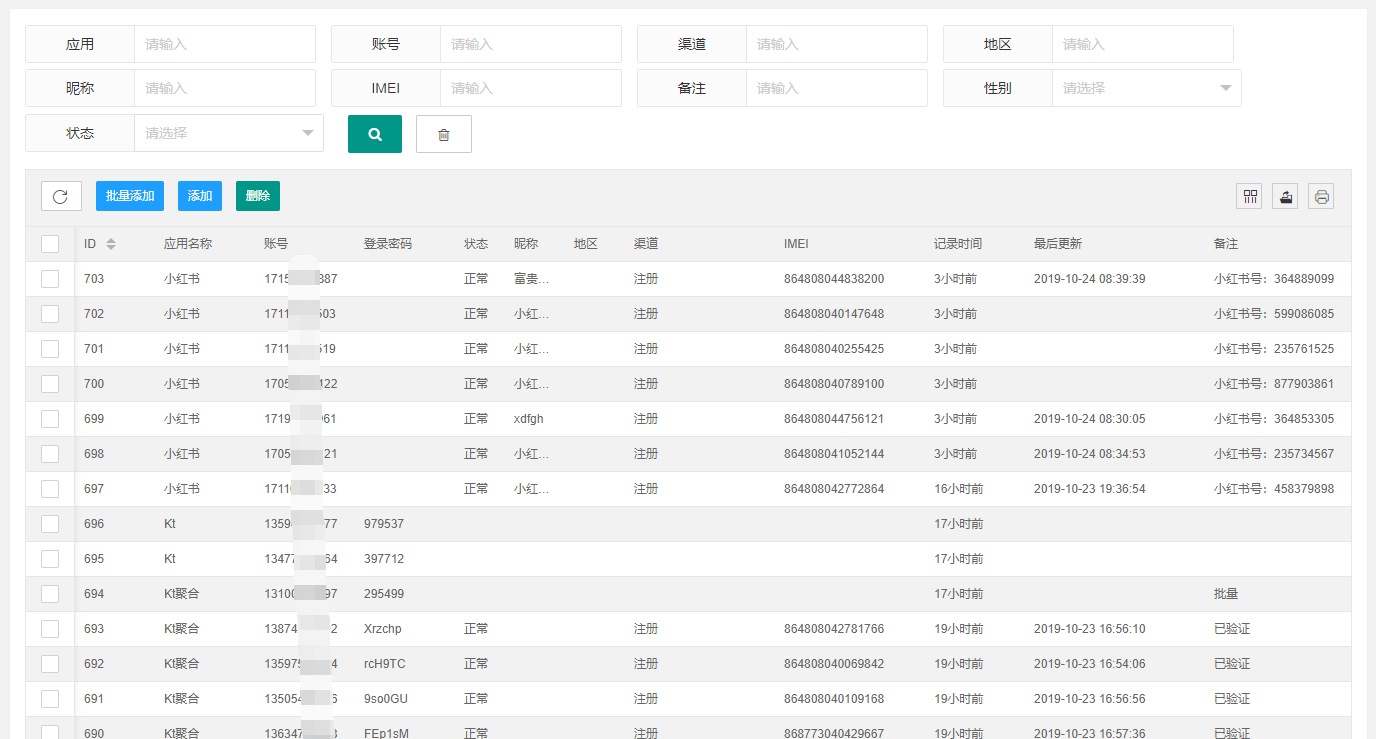1376x739 pixels.
Task: Click IMEI cell 864808042781766
Action: [x=834, y=629]
